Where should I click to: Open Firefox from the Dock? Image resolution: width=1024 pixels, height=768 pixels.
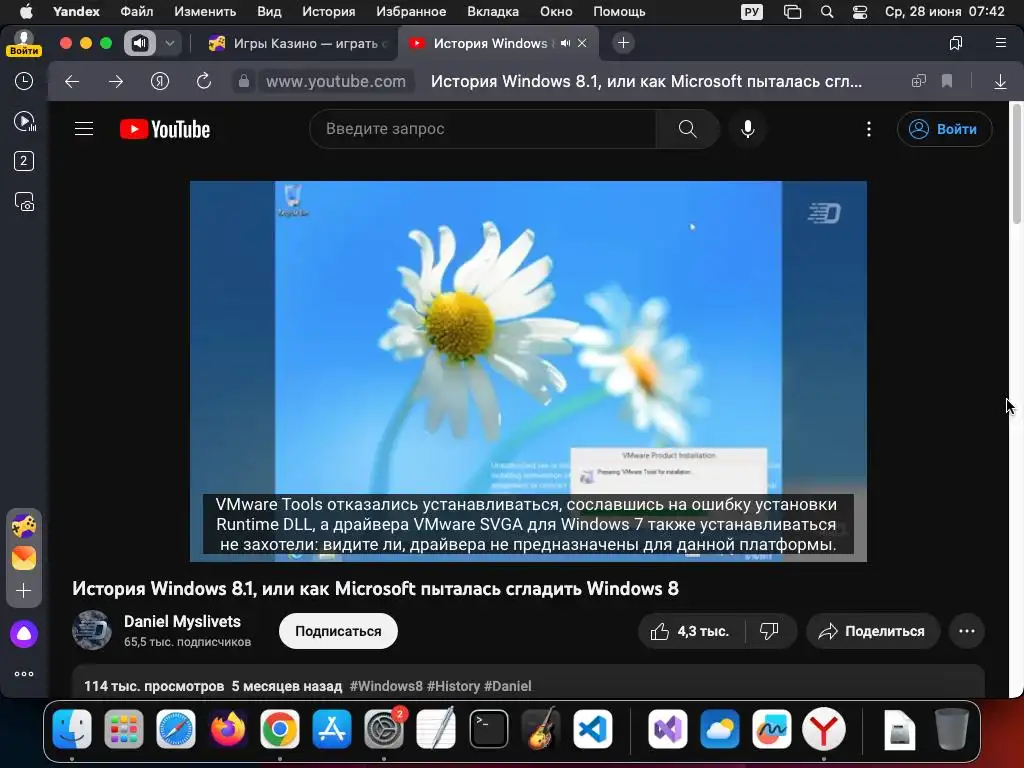click(228, 729)
